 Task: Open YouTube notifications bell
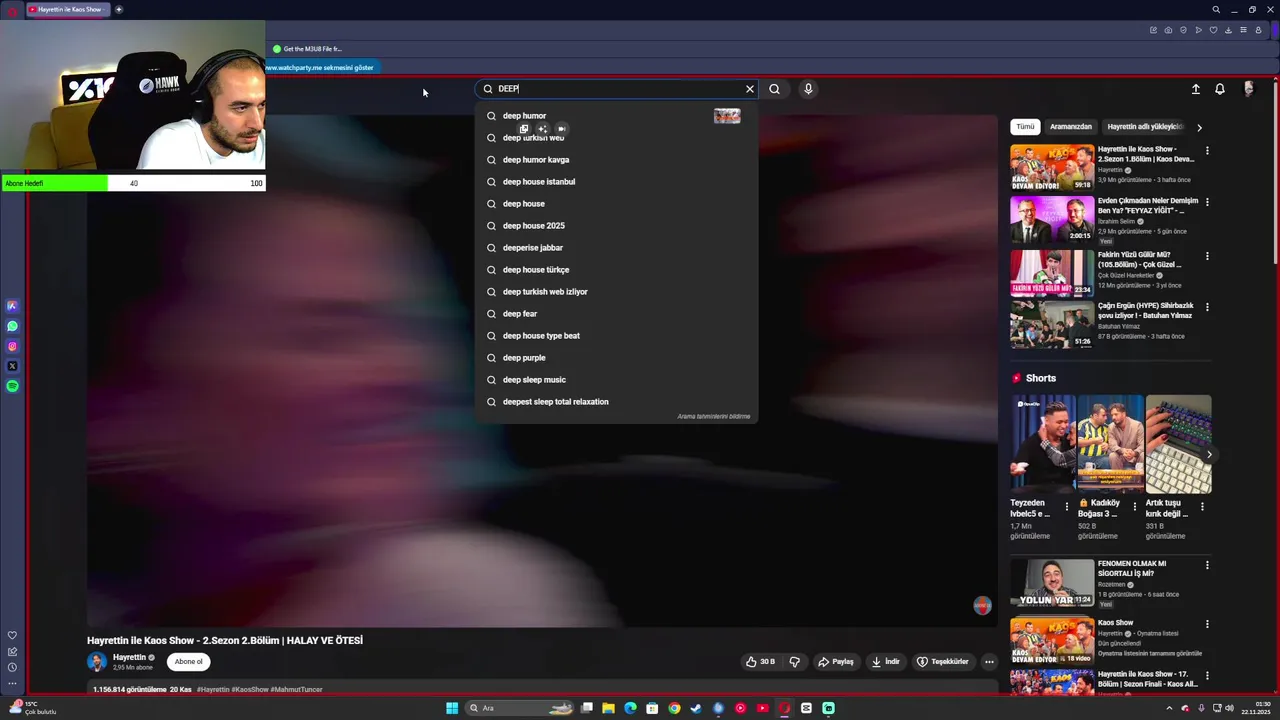tap(1220, 89)
